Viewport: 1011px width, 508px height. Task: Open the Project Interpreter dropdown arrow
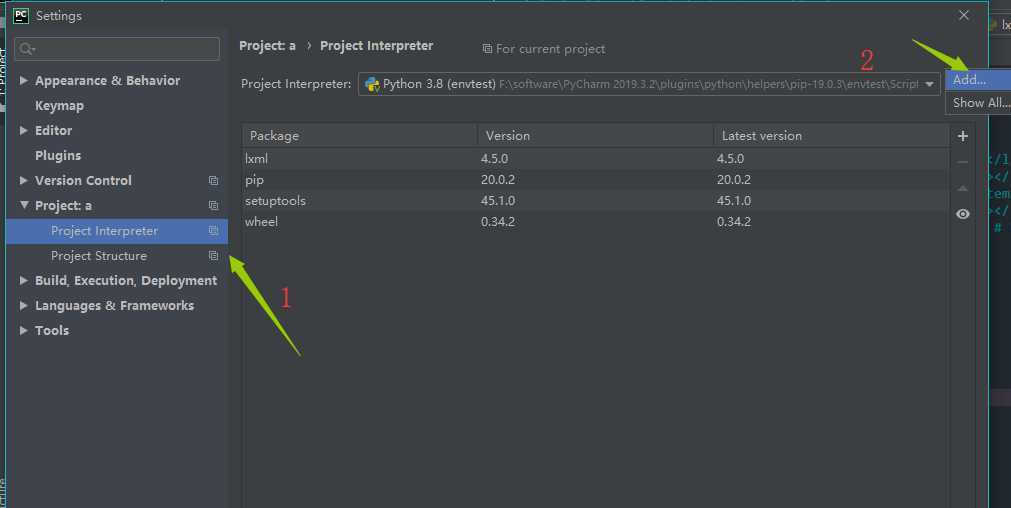point(929,84)
